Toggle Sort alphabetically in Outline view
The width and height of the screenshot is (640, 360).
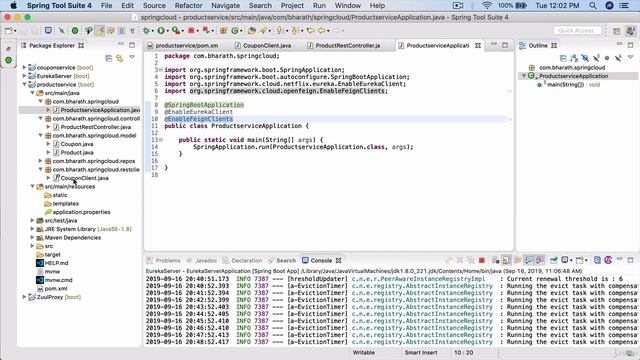click(x=574, y=58)
